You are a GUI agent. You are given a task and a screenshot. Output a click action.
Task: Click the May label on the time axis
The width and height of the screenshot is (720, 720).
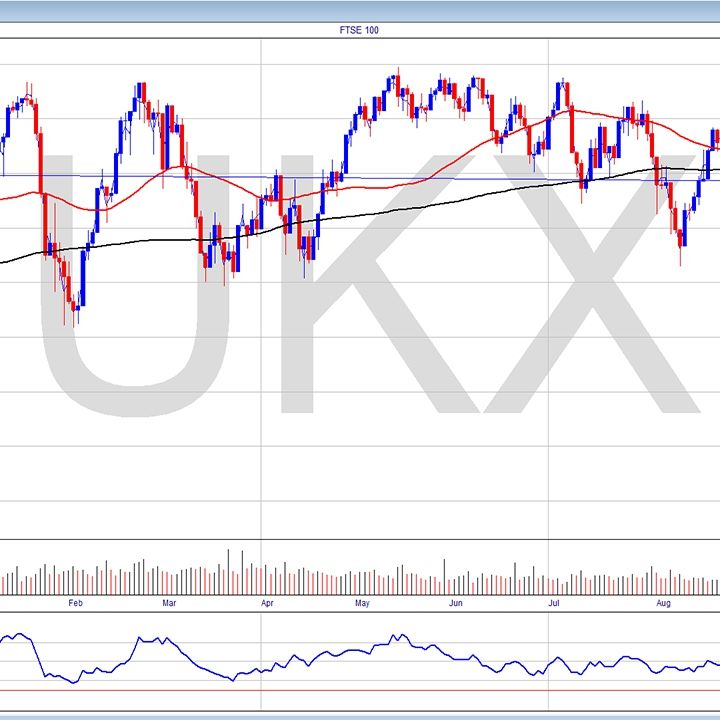pos(362,604)
